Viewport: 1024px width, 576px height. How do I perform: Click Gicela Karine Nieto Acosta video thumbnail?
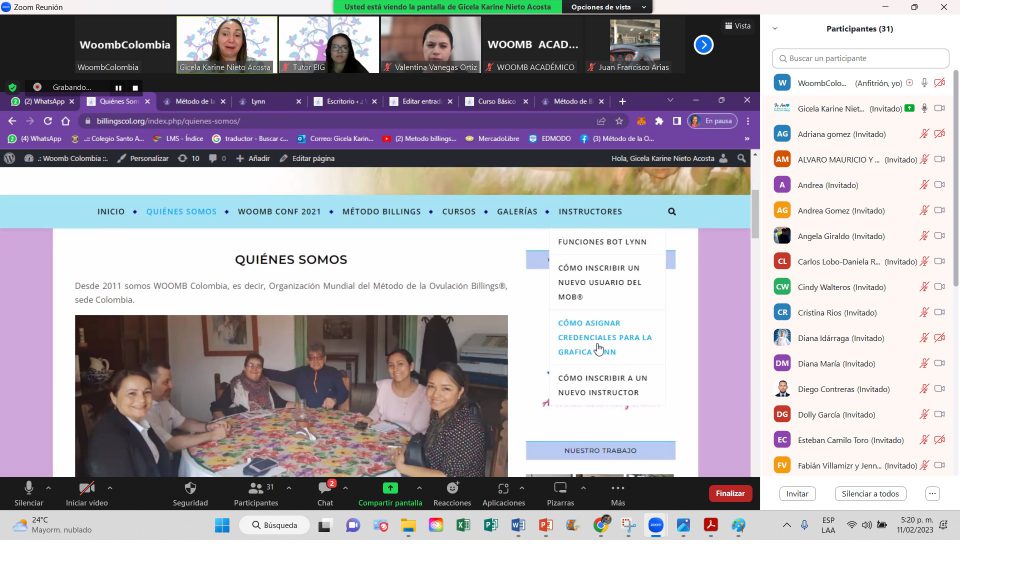(226, 44)
